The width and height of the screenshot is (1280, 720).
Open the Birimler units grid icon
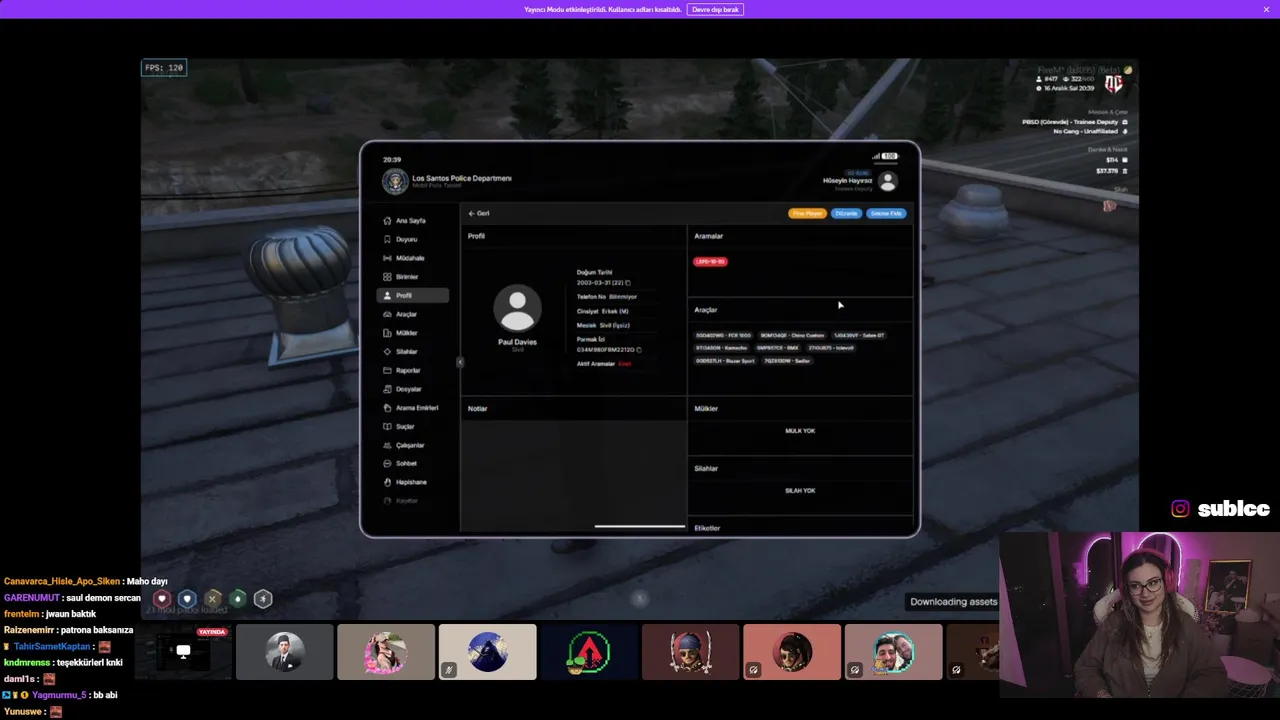click(x=387, y=277)
